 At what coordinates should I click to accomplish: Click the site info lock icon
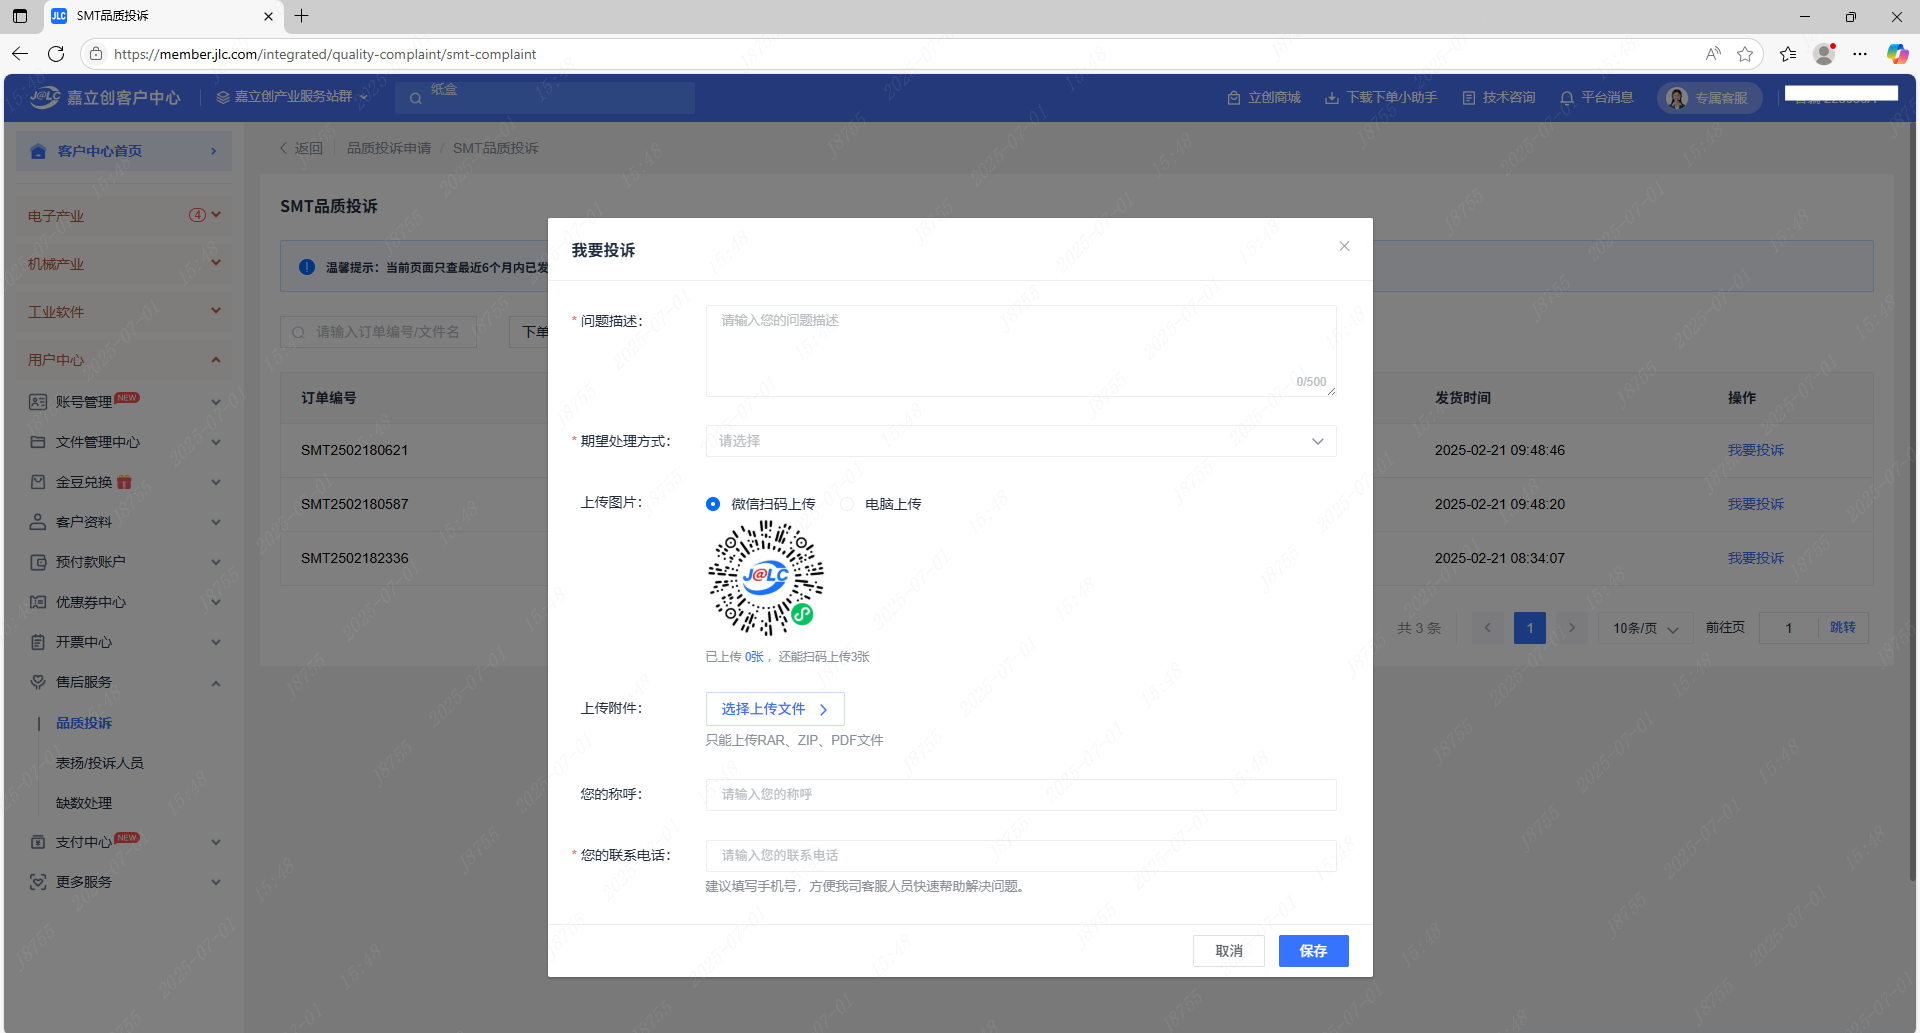[96, 54]
